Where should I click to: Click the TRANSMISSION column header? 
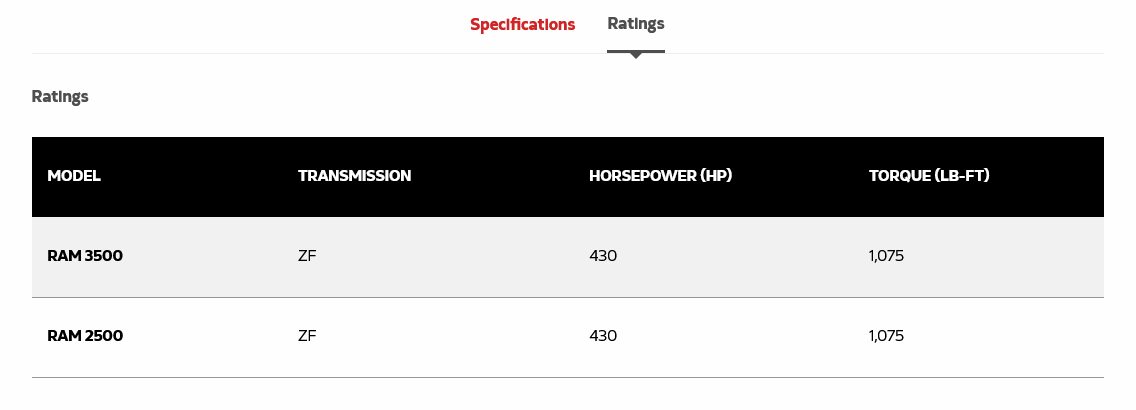point(354,176)
